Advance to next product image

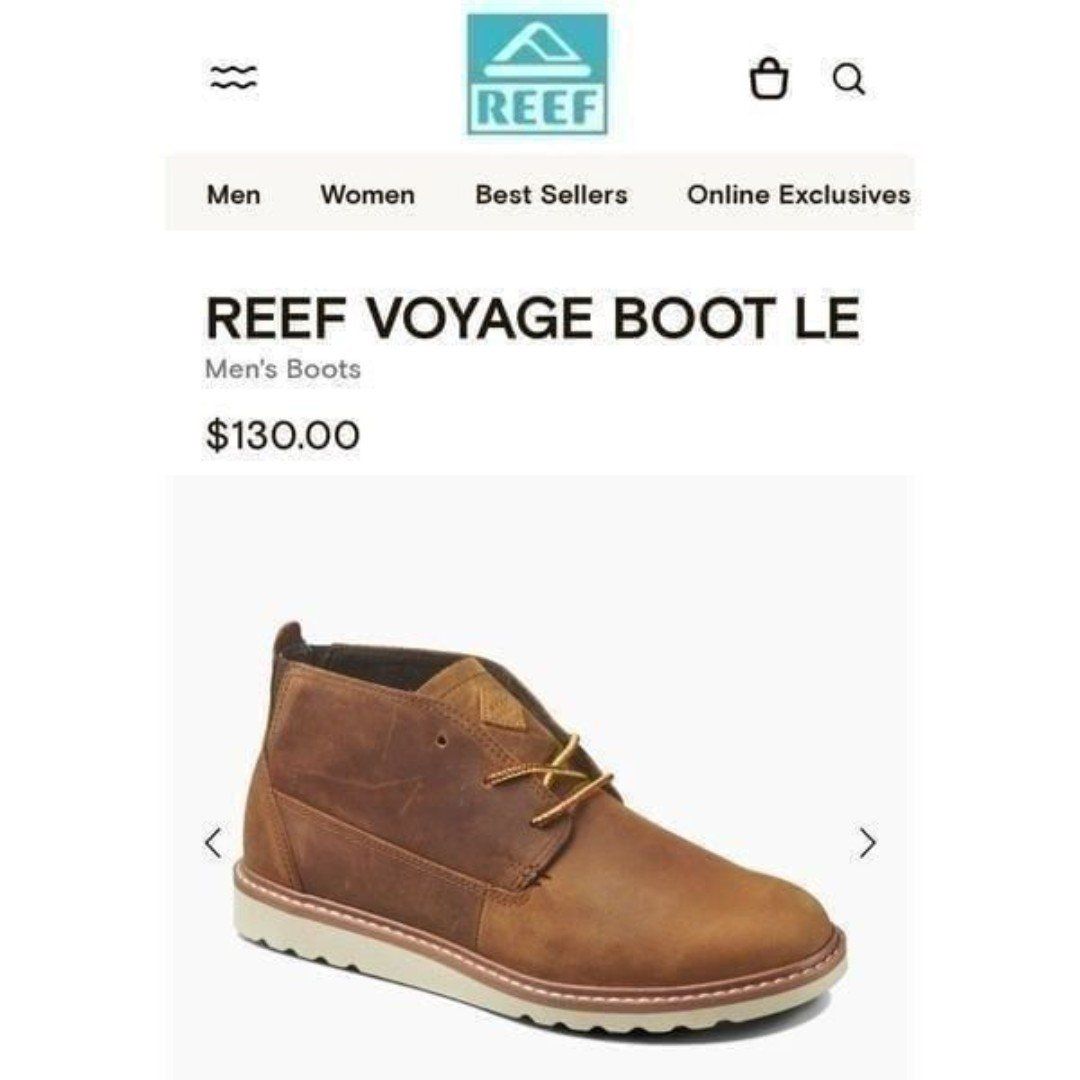(868, 842)
